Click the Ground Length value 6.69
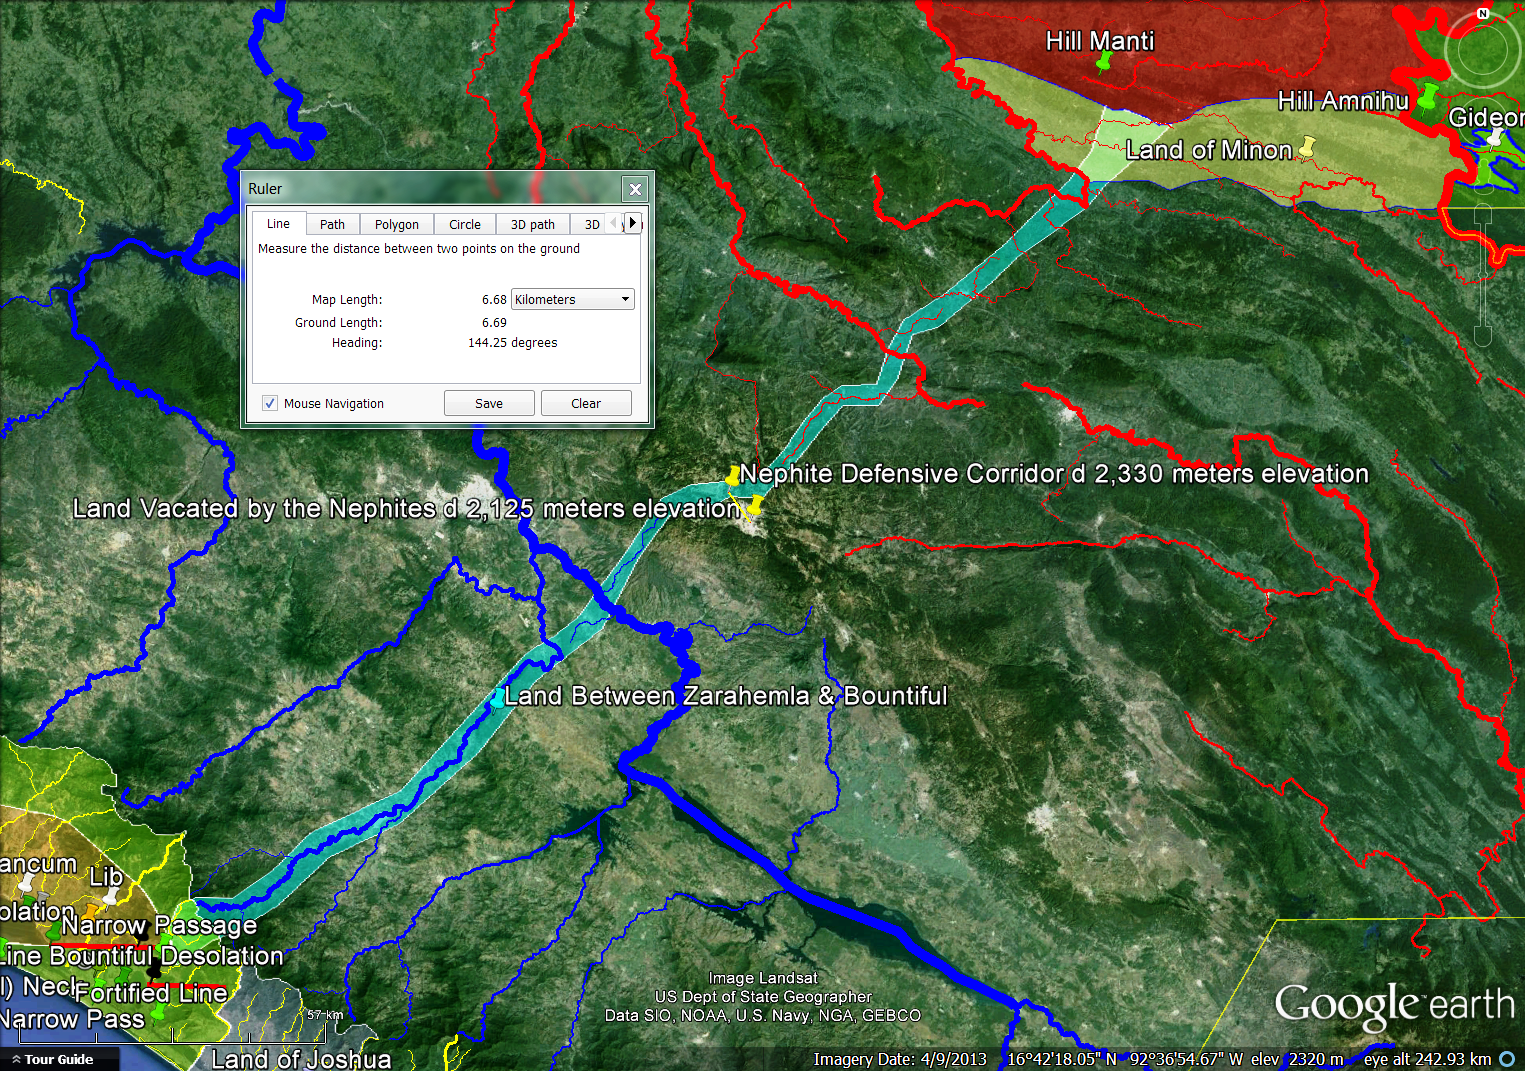 point(494,322)
